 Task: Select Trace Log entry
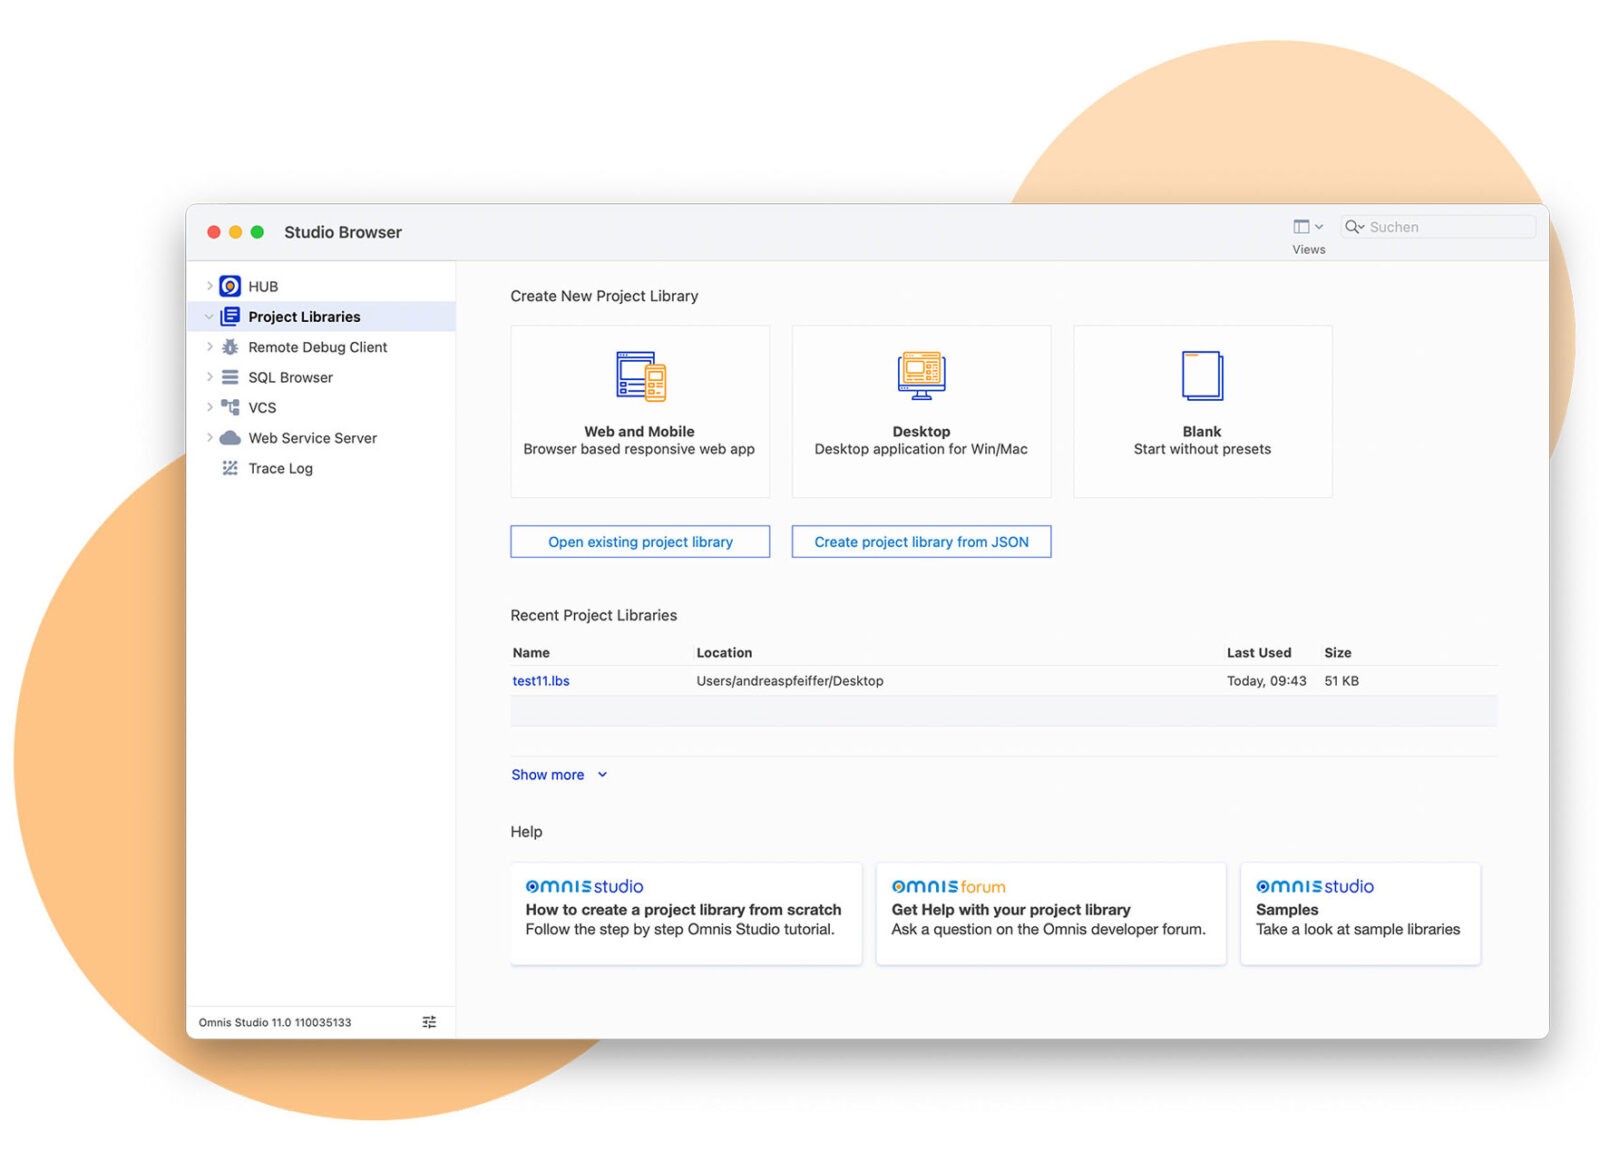click(280, 468)
